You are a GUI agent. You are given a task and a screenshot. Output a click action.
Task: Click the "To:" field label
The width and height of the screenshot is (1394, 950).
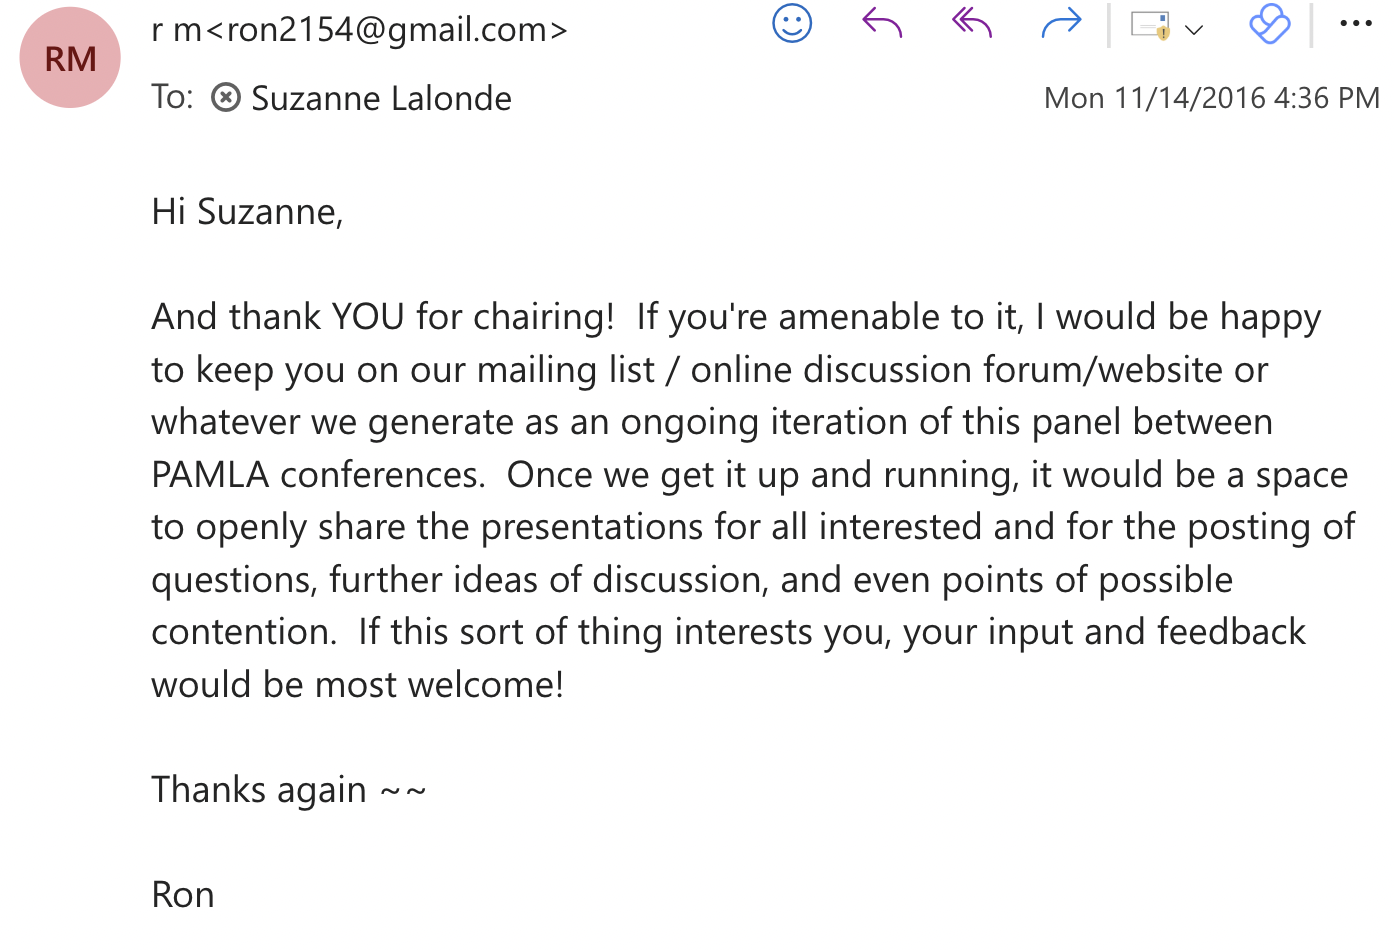coord(172,97)
